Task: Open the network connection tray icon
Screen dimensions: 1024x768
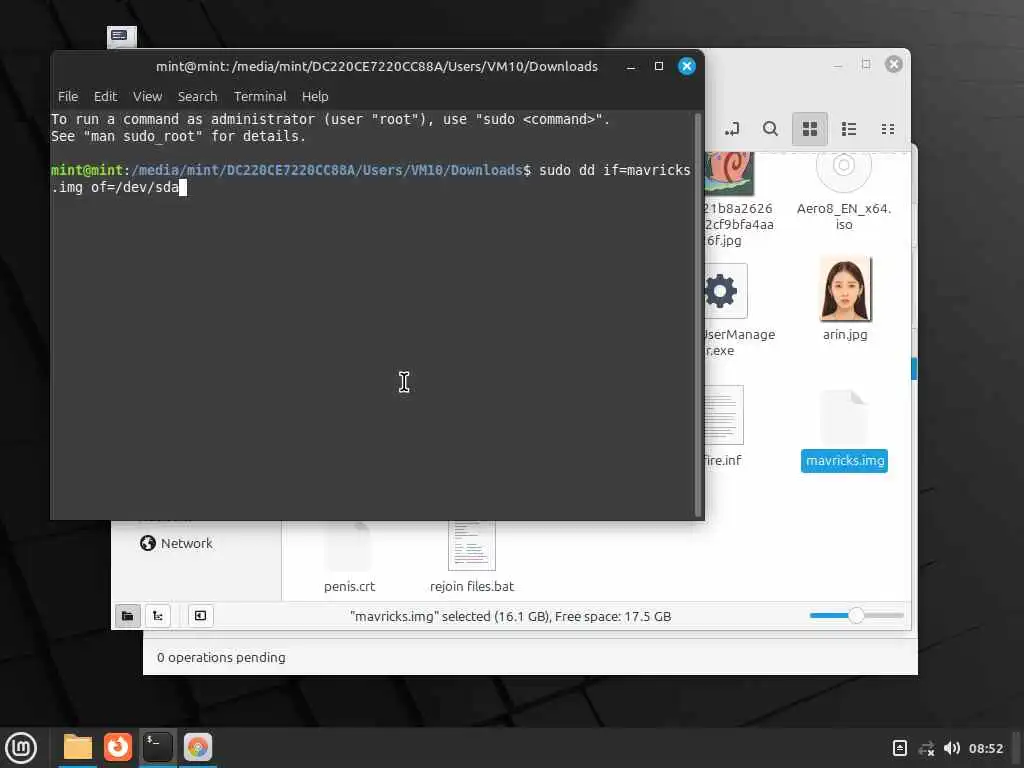Action: tap(926, 748)
